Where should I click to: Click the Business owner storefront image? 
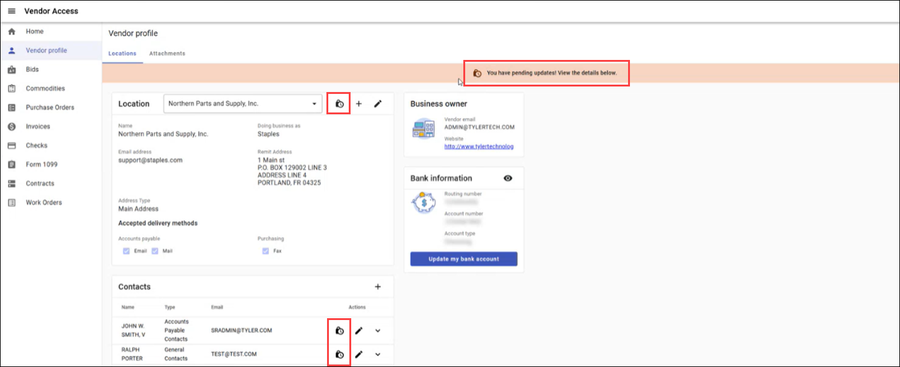pos(424,128)
